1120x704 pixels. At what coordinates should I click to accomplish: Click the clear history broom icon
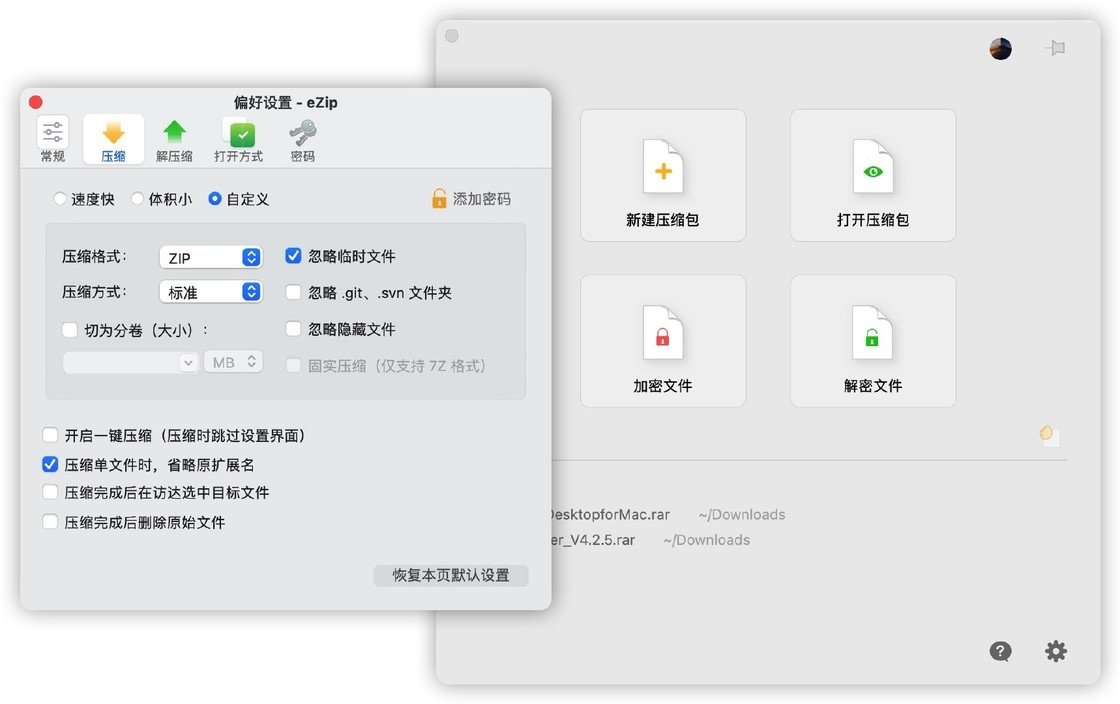1049,435
